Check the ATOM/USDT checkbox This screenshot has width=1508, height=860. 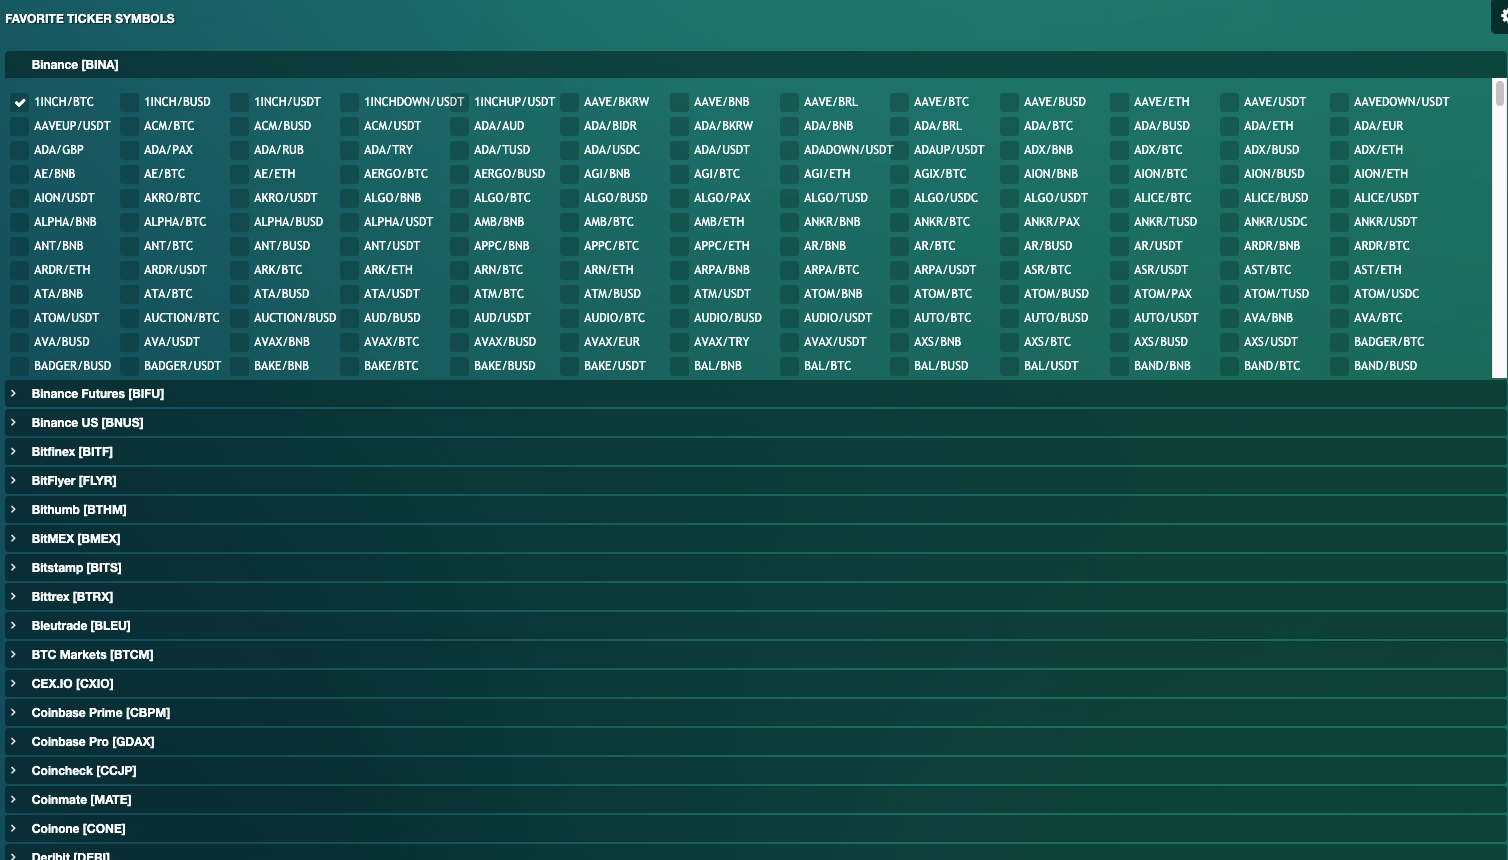20,318
